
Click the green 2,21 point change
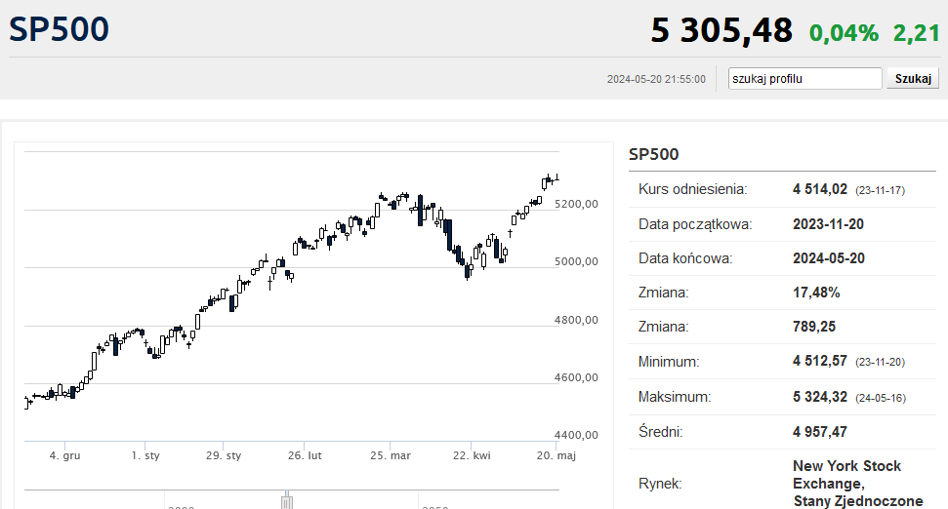(x=917, y=33)
